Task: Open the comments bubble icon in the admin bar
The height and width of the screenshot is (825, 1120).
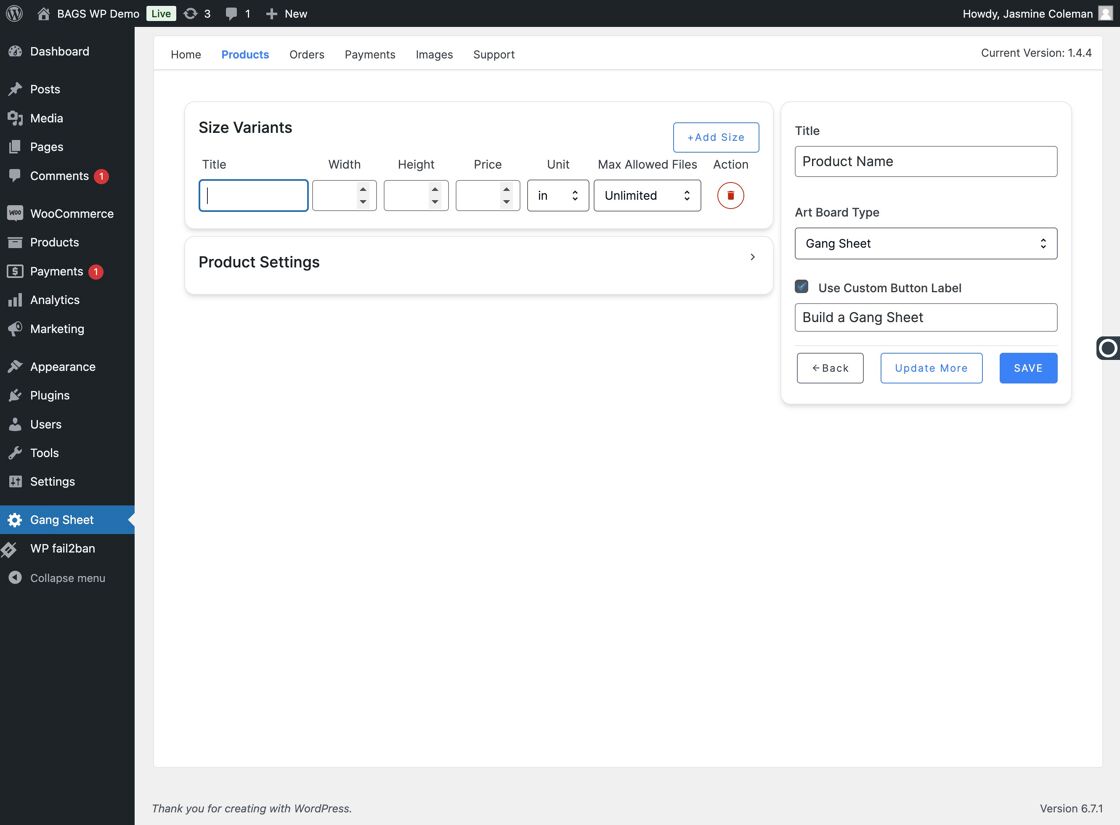Action: 231,14
